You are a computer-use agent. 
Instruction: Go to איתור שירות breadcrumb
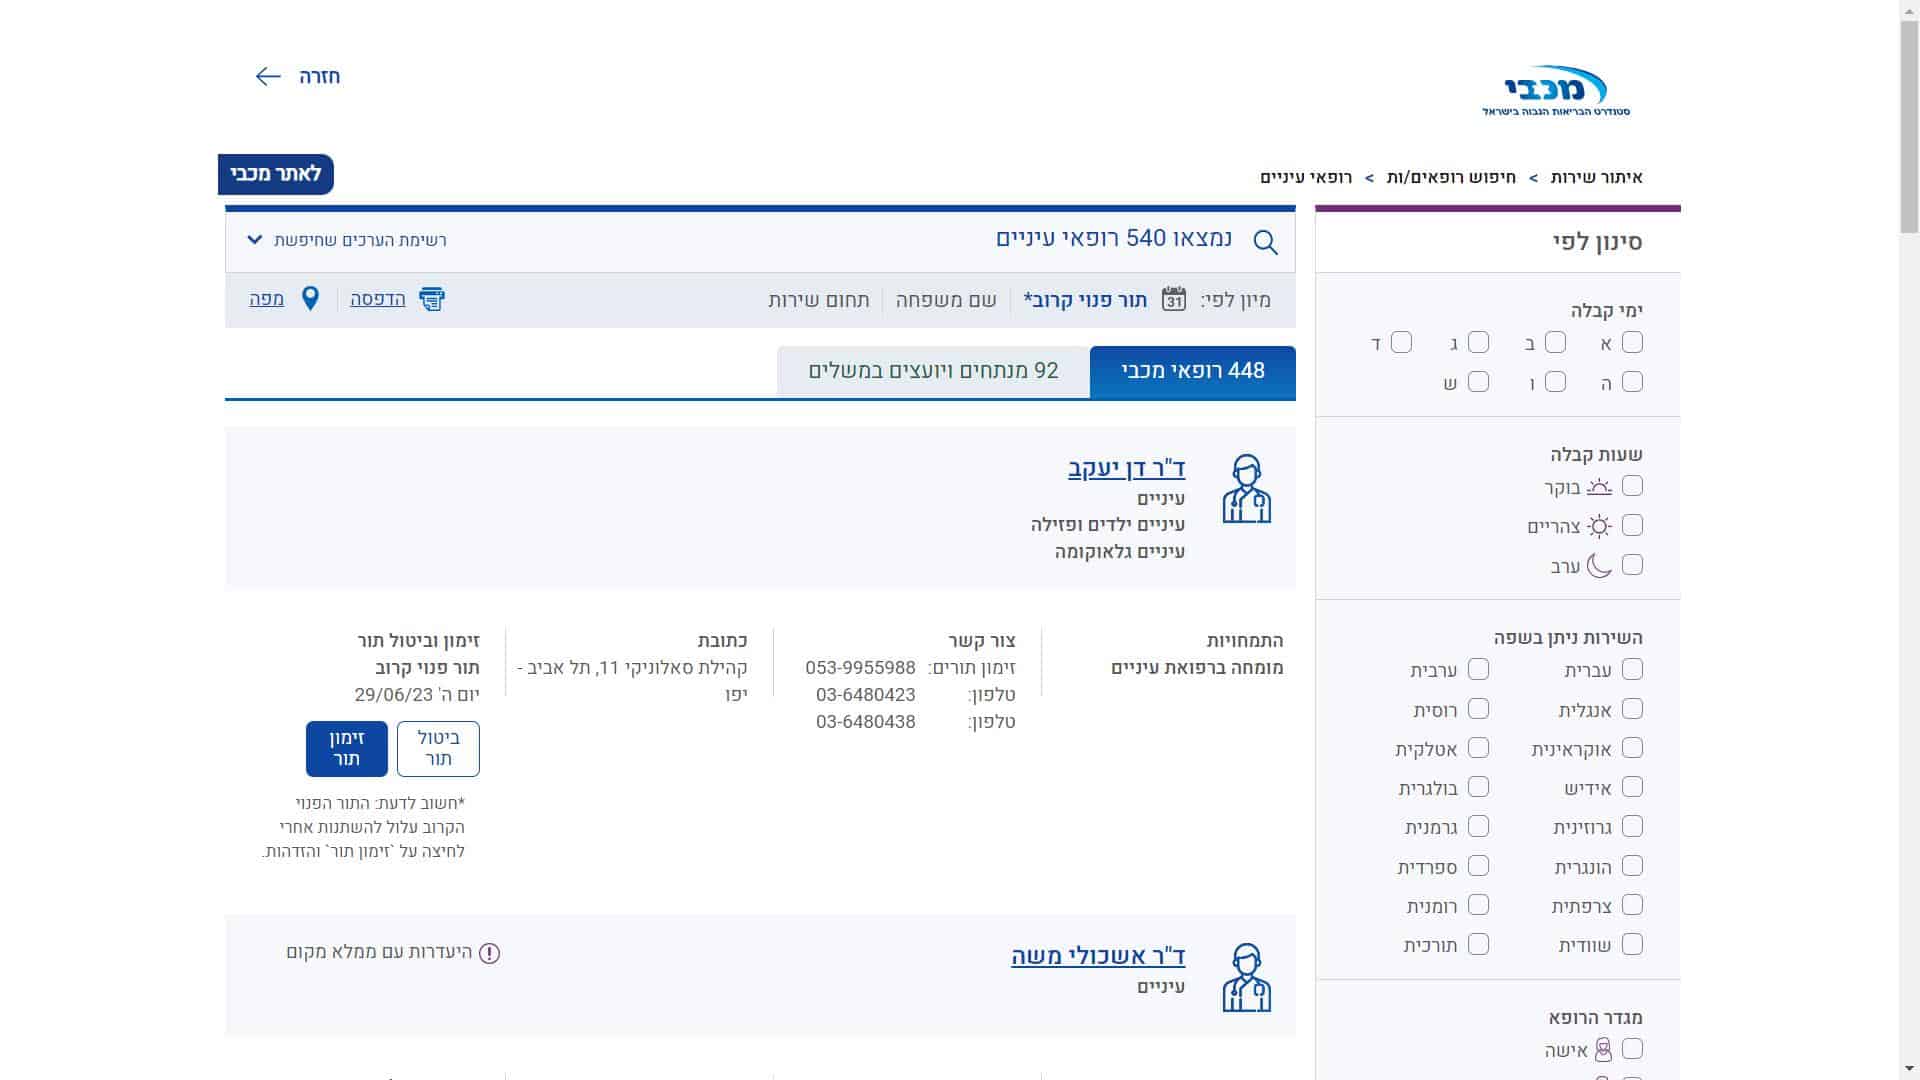tap(1596, 177)
